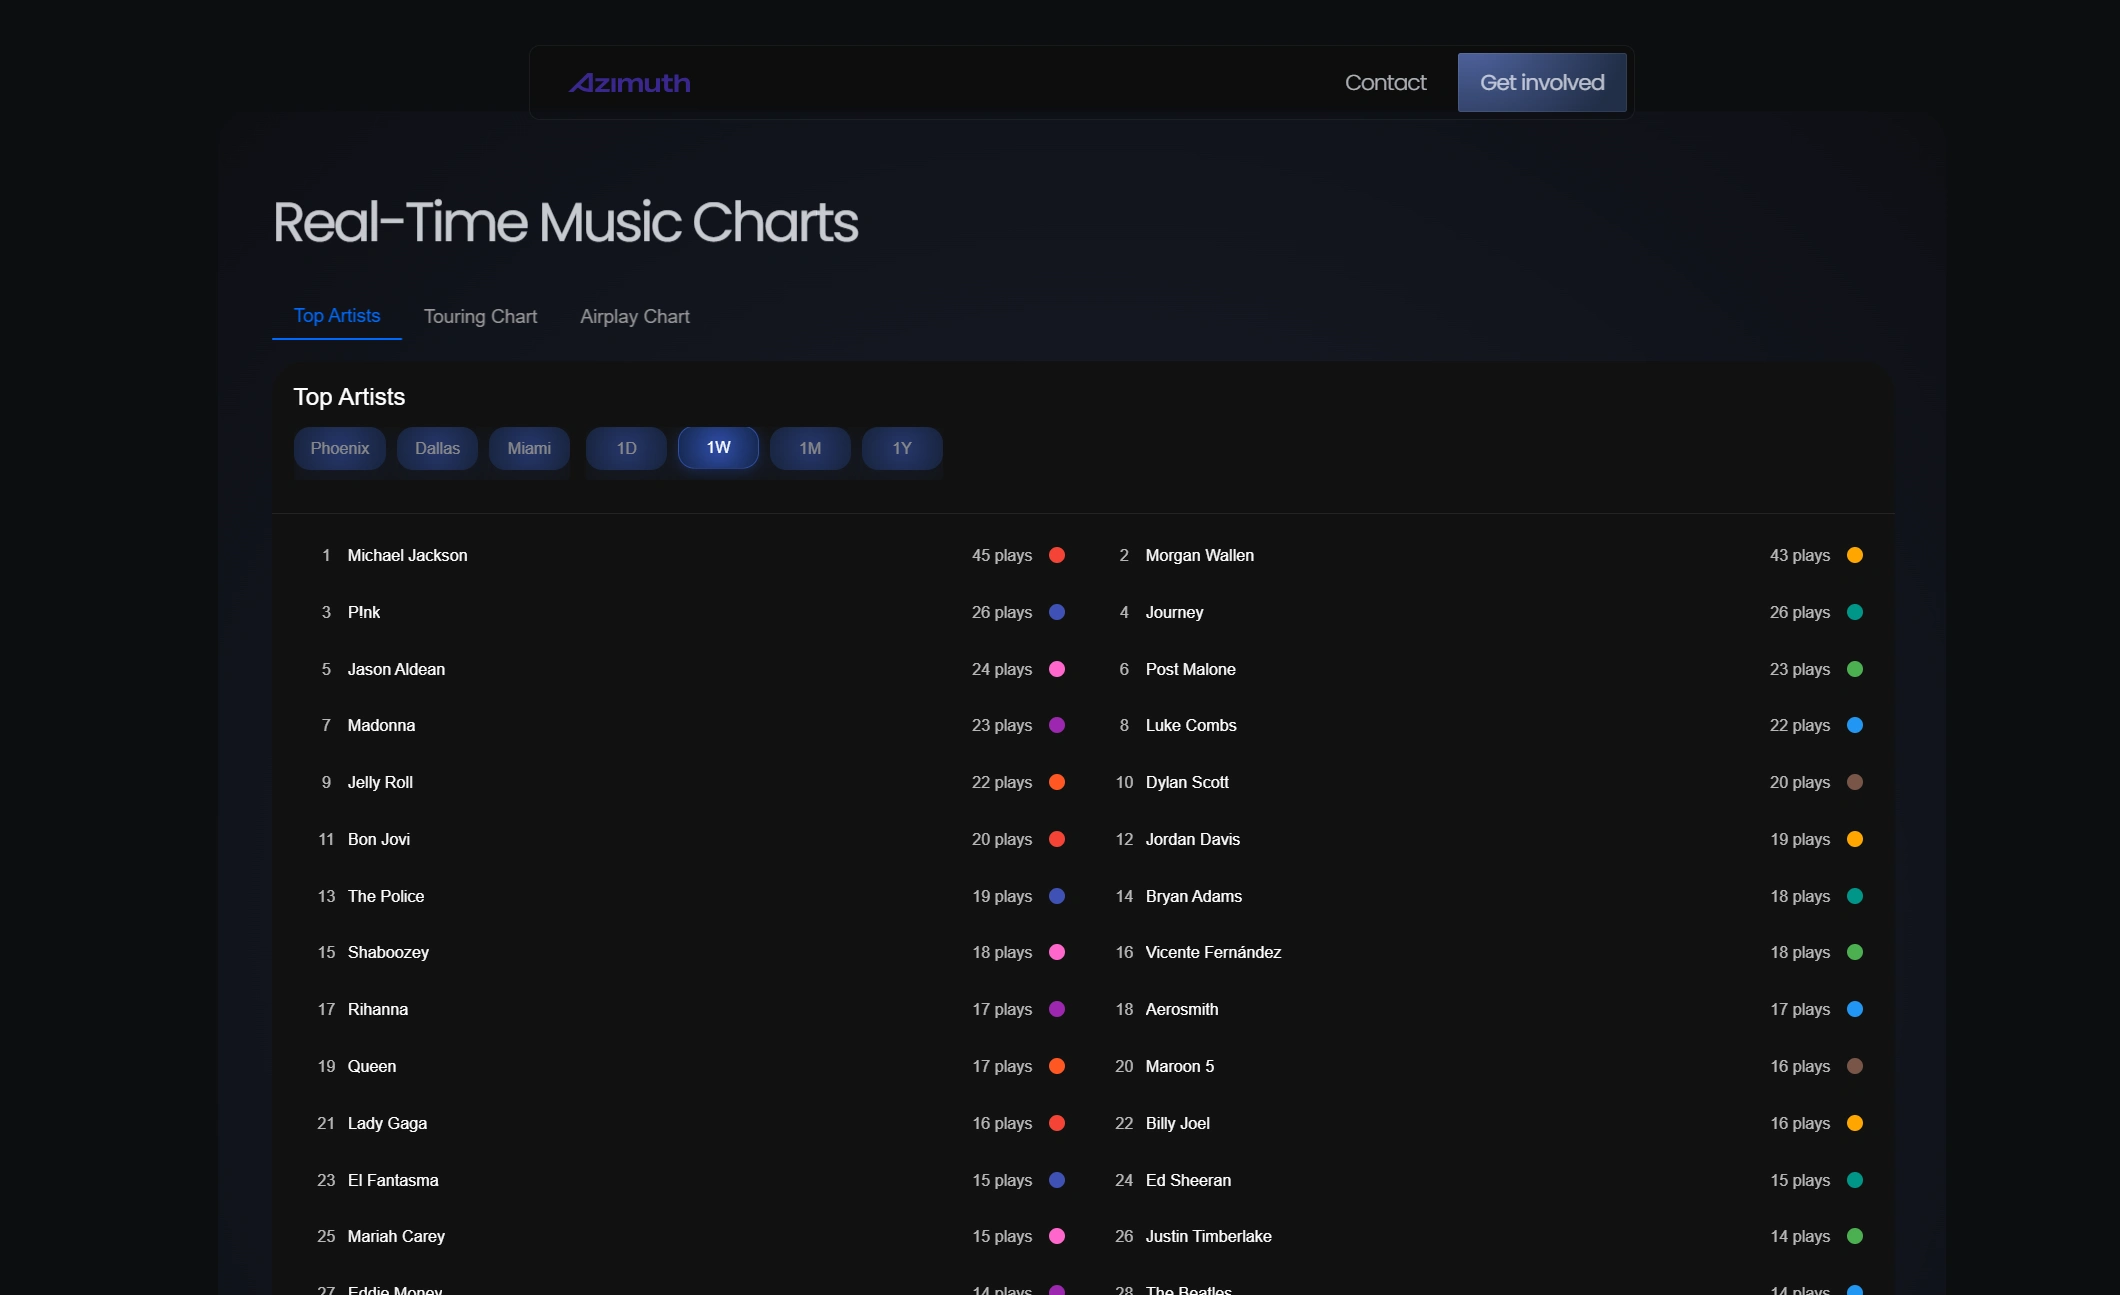Select artist name Bon Jovi

coord(379,839)
